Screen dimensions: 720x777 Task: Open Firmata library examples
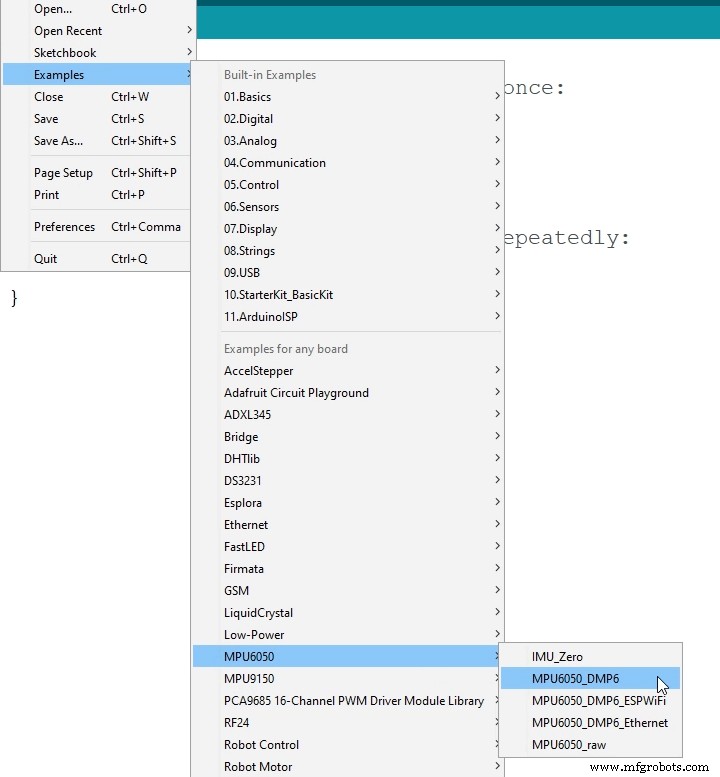pos(348,568)
